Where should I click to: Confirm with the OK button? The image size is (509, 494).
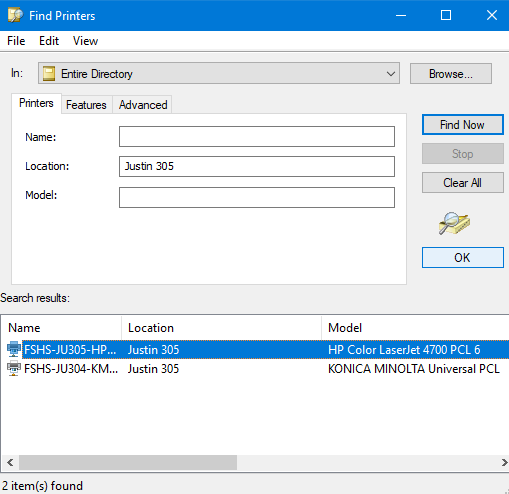click(463, 257)
